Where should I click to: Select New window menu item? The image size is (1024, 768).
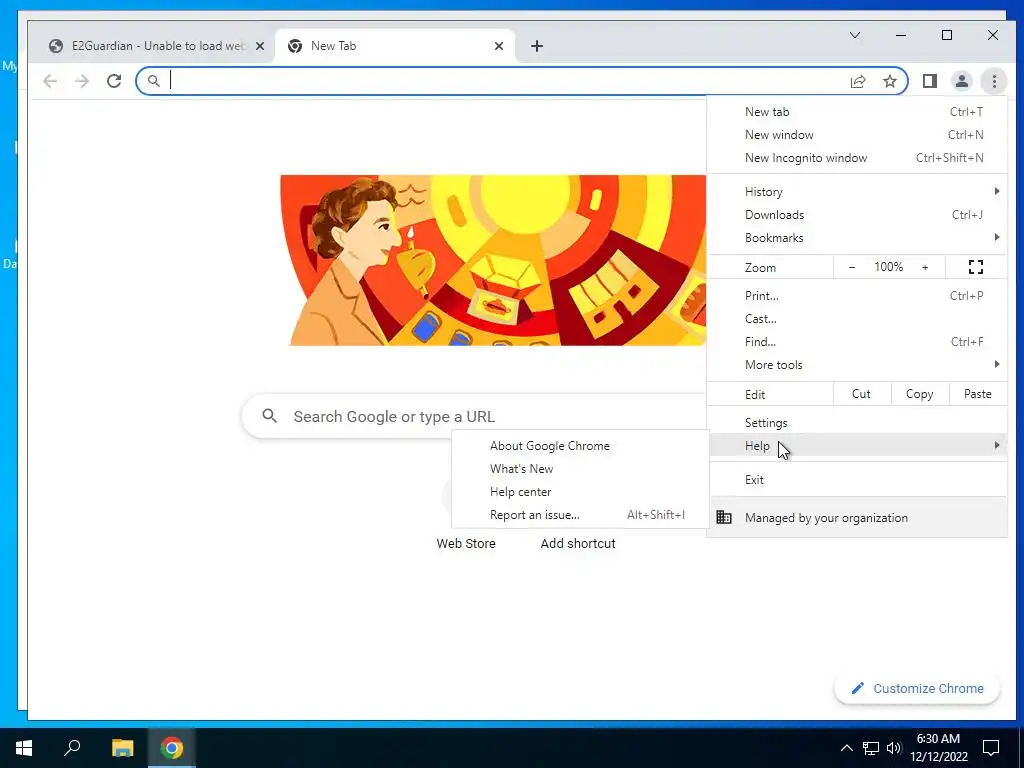[857, 135]
